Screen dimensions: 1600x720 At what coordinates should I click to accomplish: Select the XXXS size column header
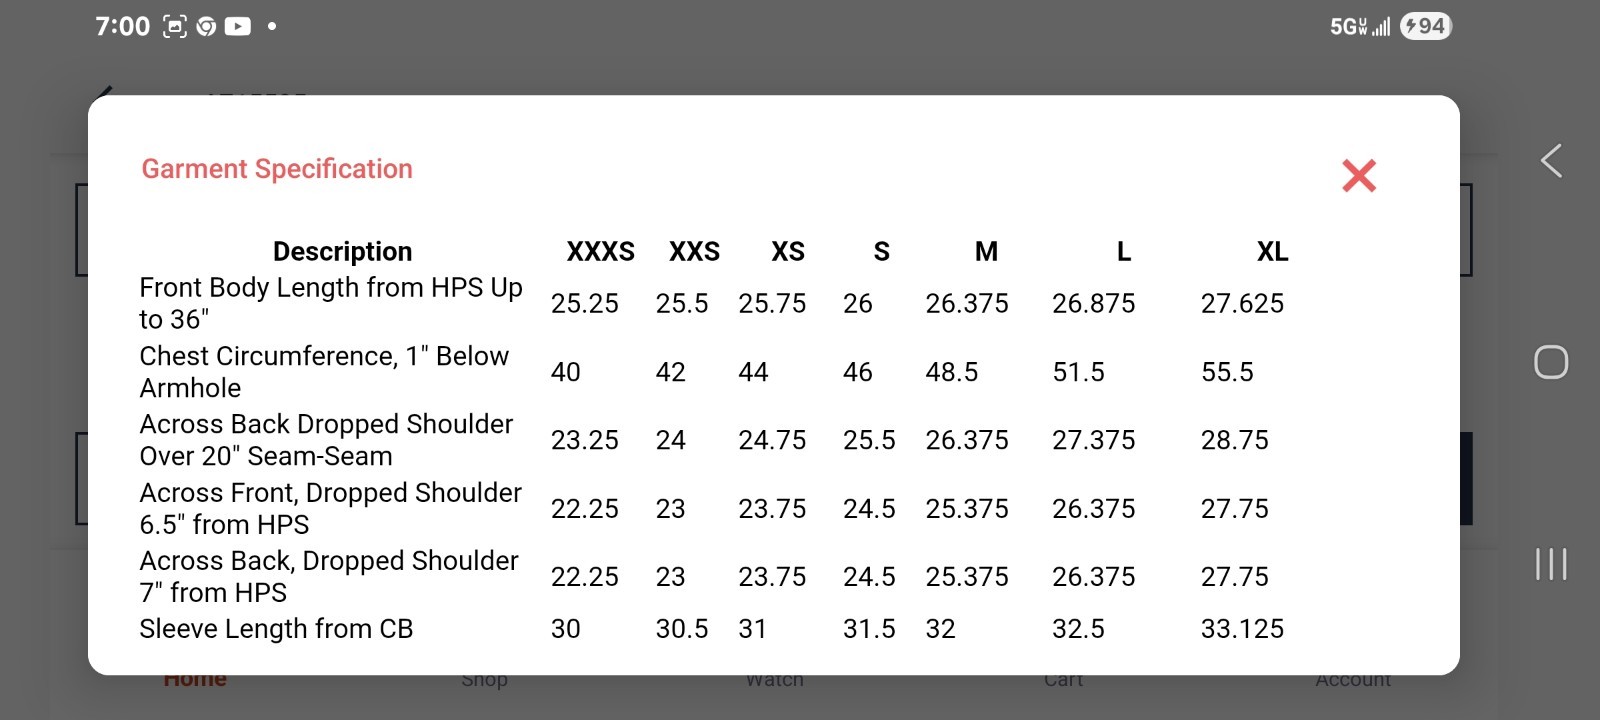[600, 252]
